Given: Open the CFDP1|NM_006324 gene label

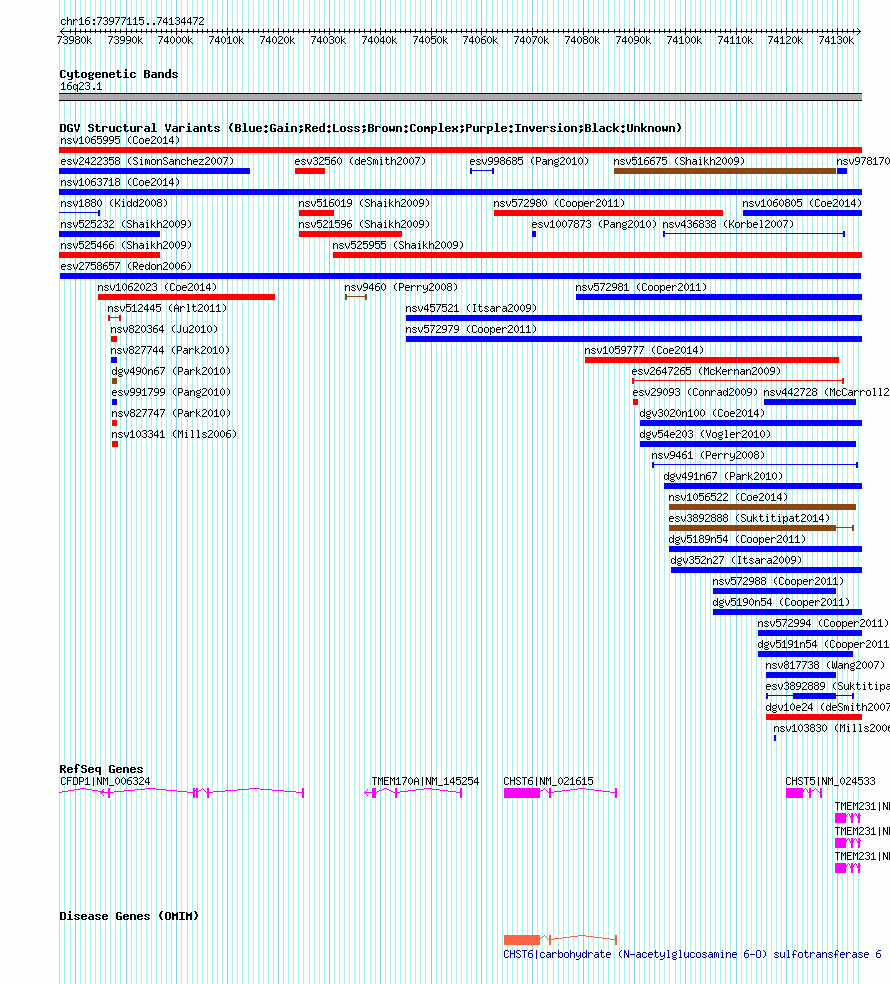Looking at the screenshot, I should tap(105, 781).
